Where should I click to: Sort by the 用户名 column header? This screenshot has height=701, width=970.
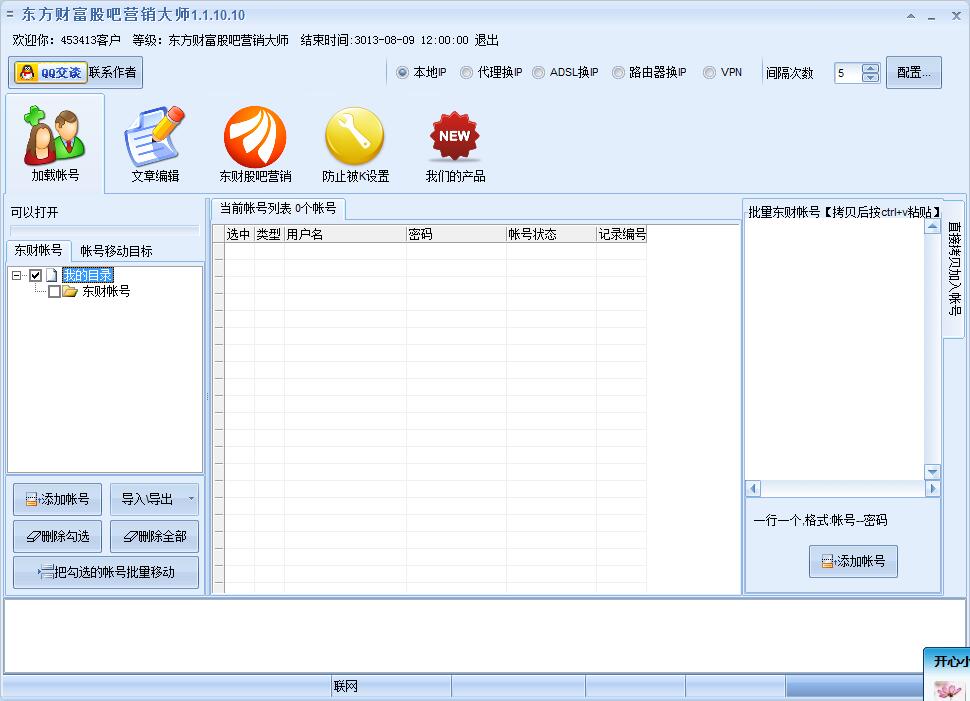click(345, 234)
